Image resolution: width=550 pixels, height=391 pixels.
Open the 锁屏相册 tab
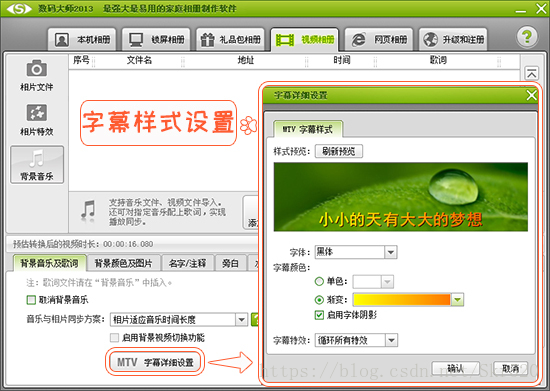coord(156,40)
